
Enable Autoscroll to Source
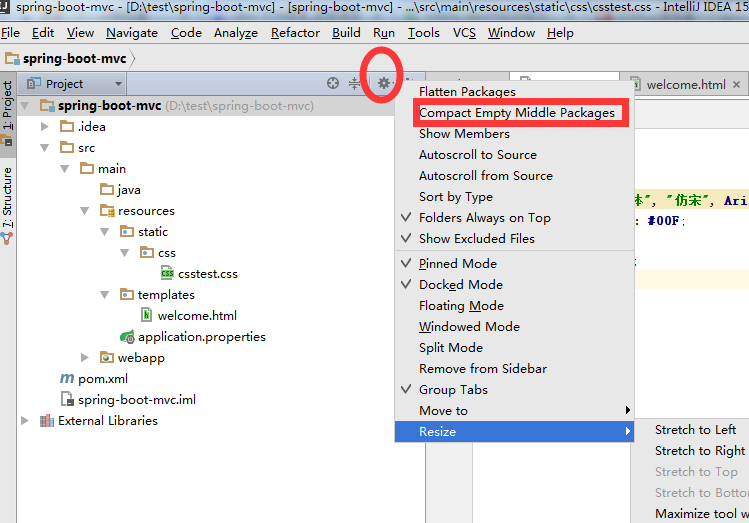[x=514, y=155]
